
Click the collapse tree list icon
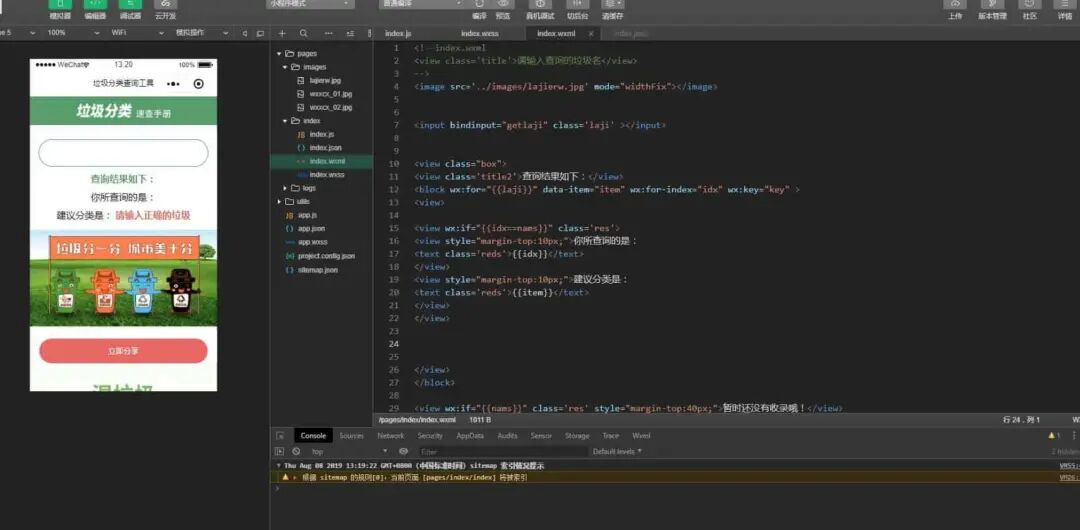click(x=350, y=33)
